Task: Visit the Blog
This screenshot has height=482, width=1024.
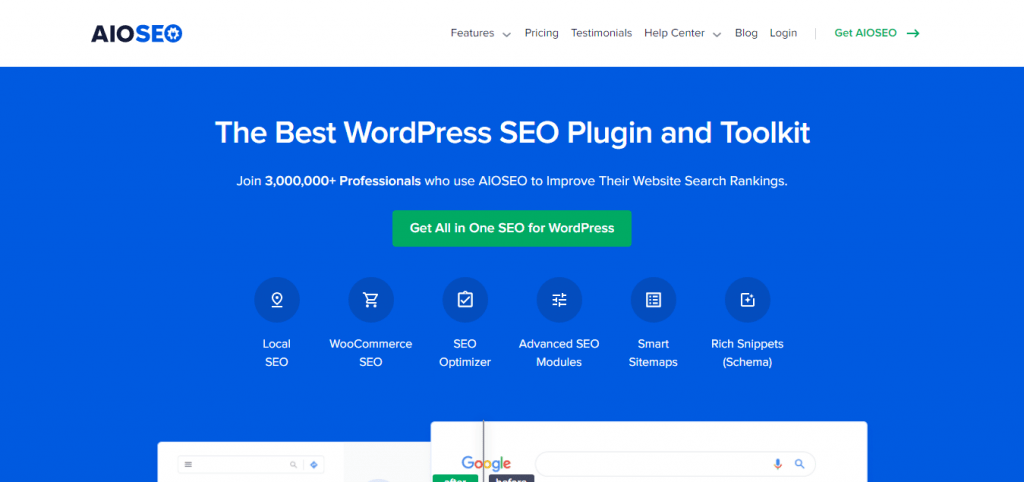Action: 746,33
